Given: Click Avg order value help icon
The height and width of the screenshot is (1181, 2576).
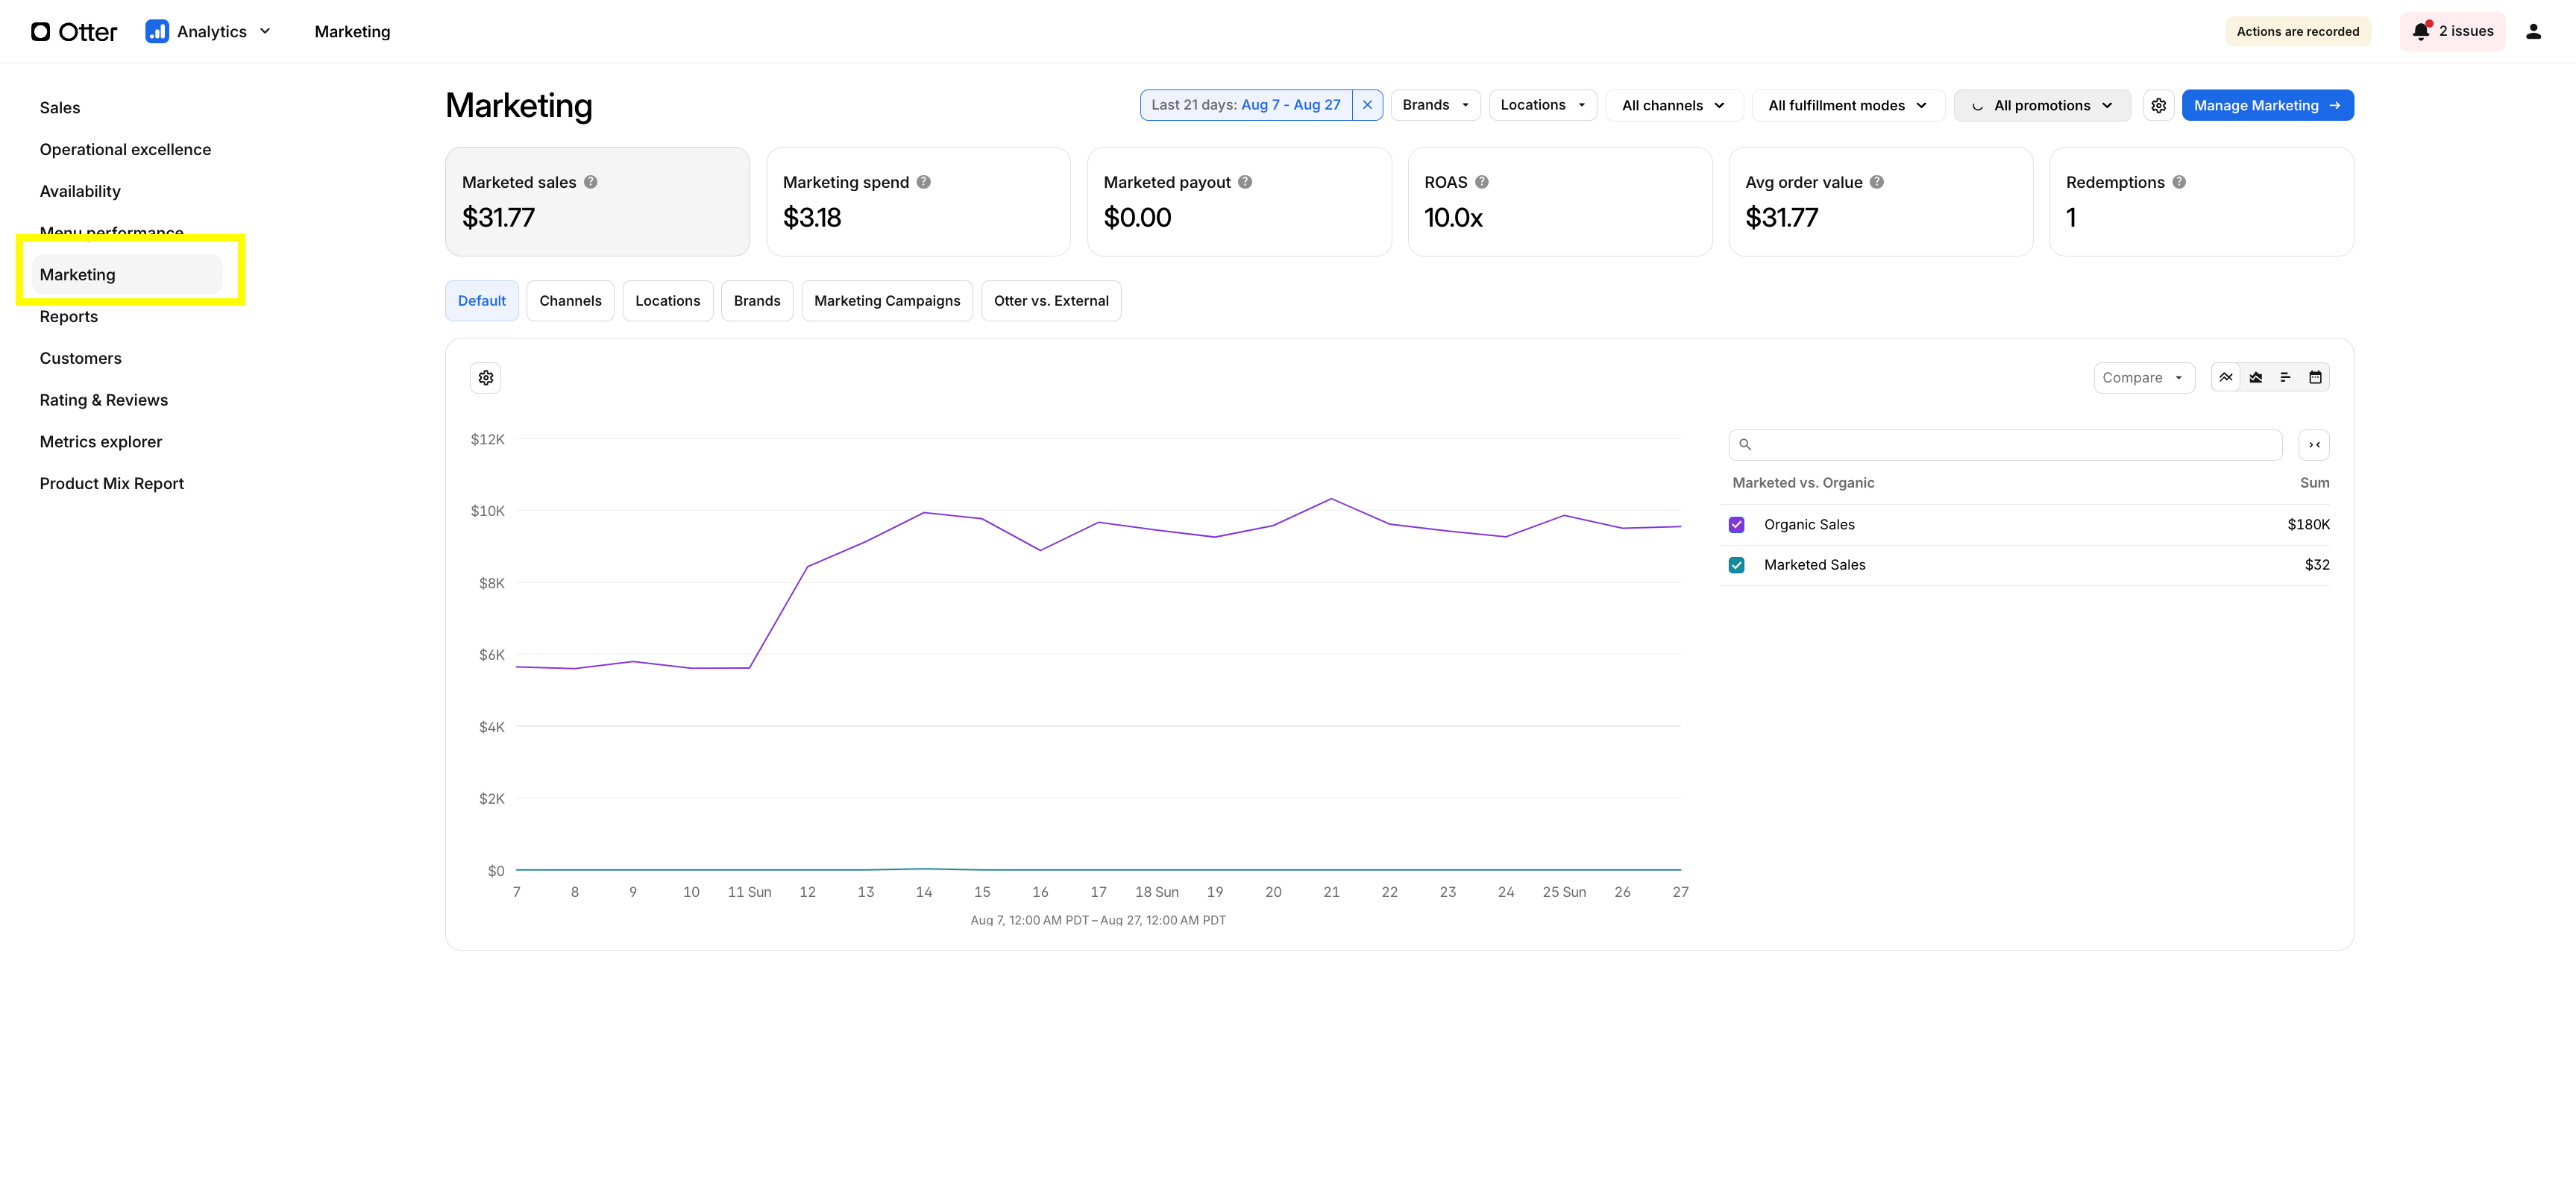Looking at the screenshot, I should point(1877,182).
